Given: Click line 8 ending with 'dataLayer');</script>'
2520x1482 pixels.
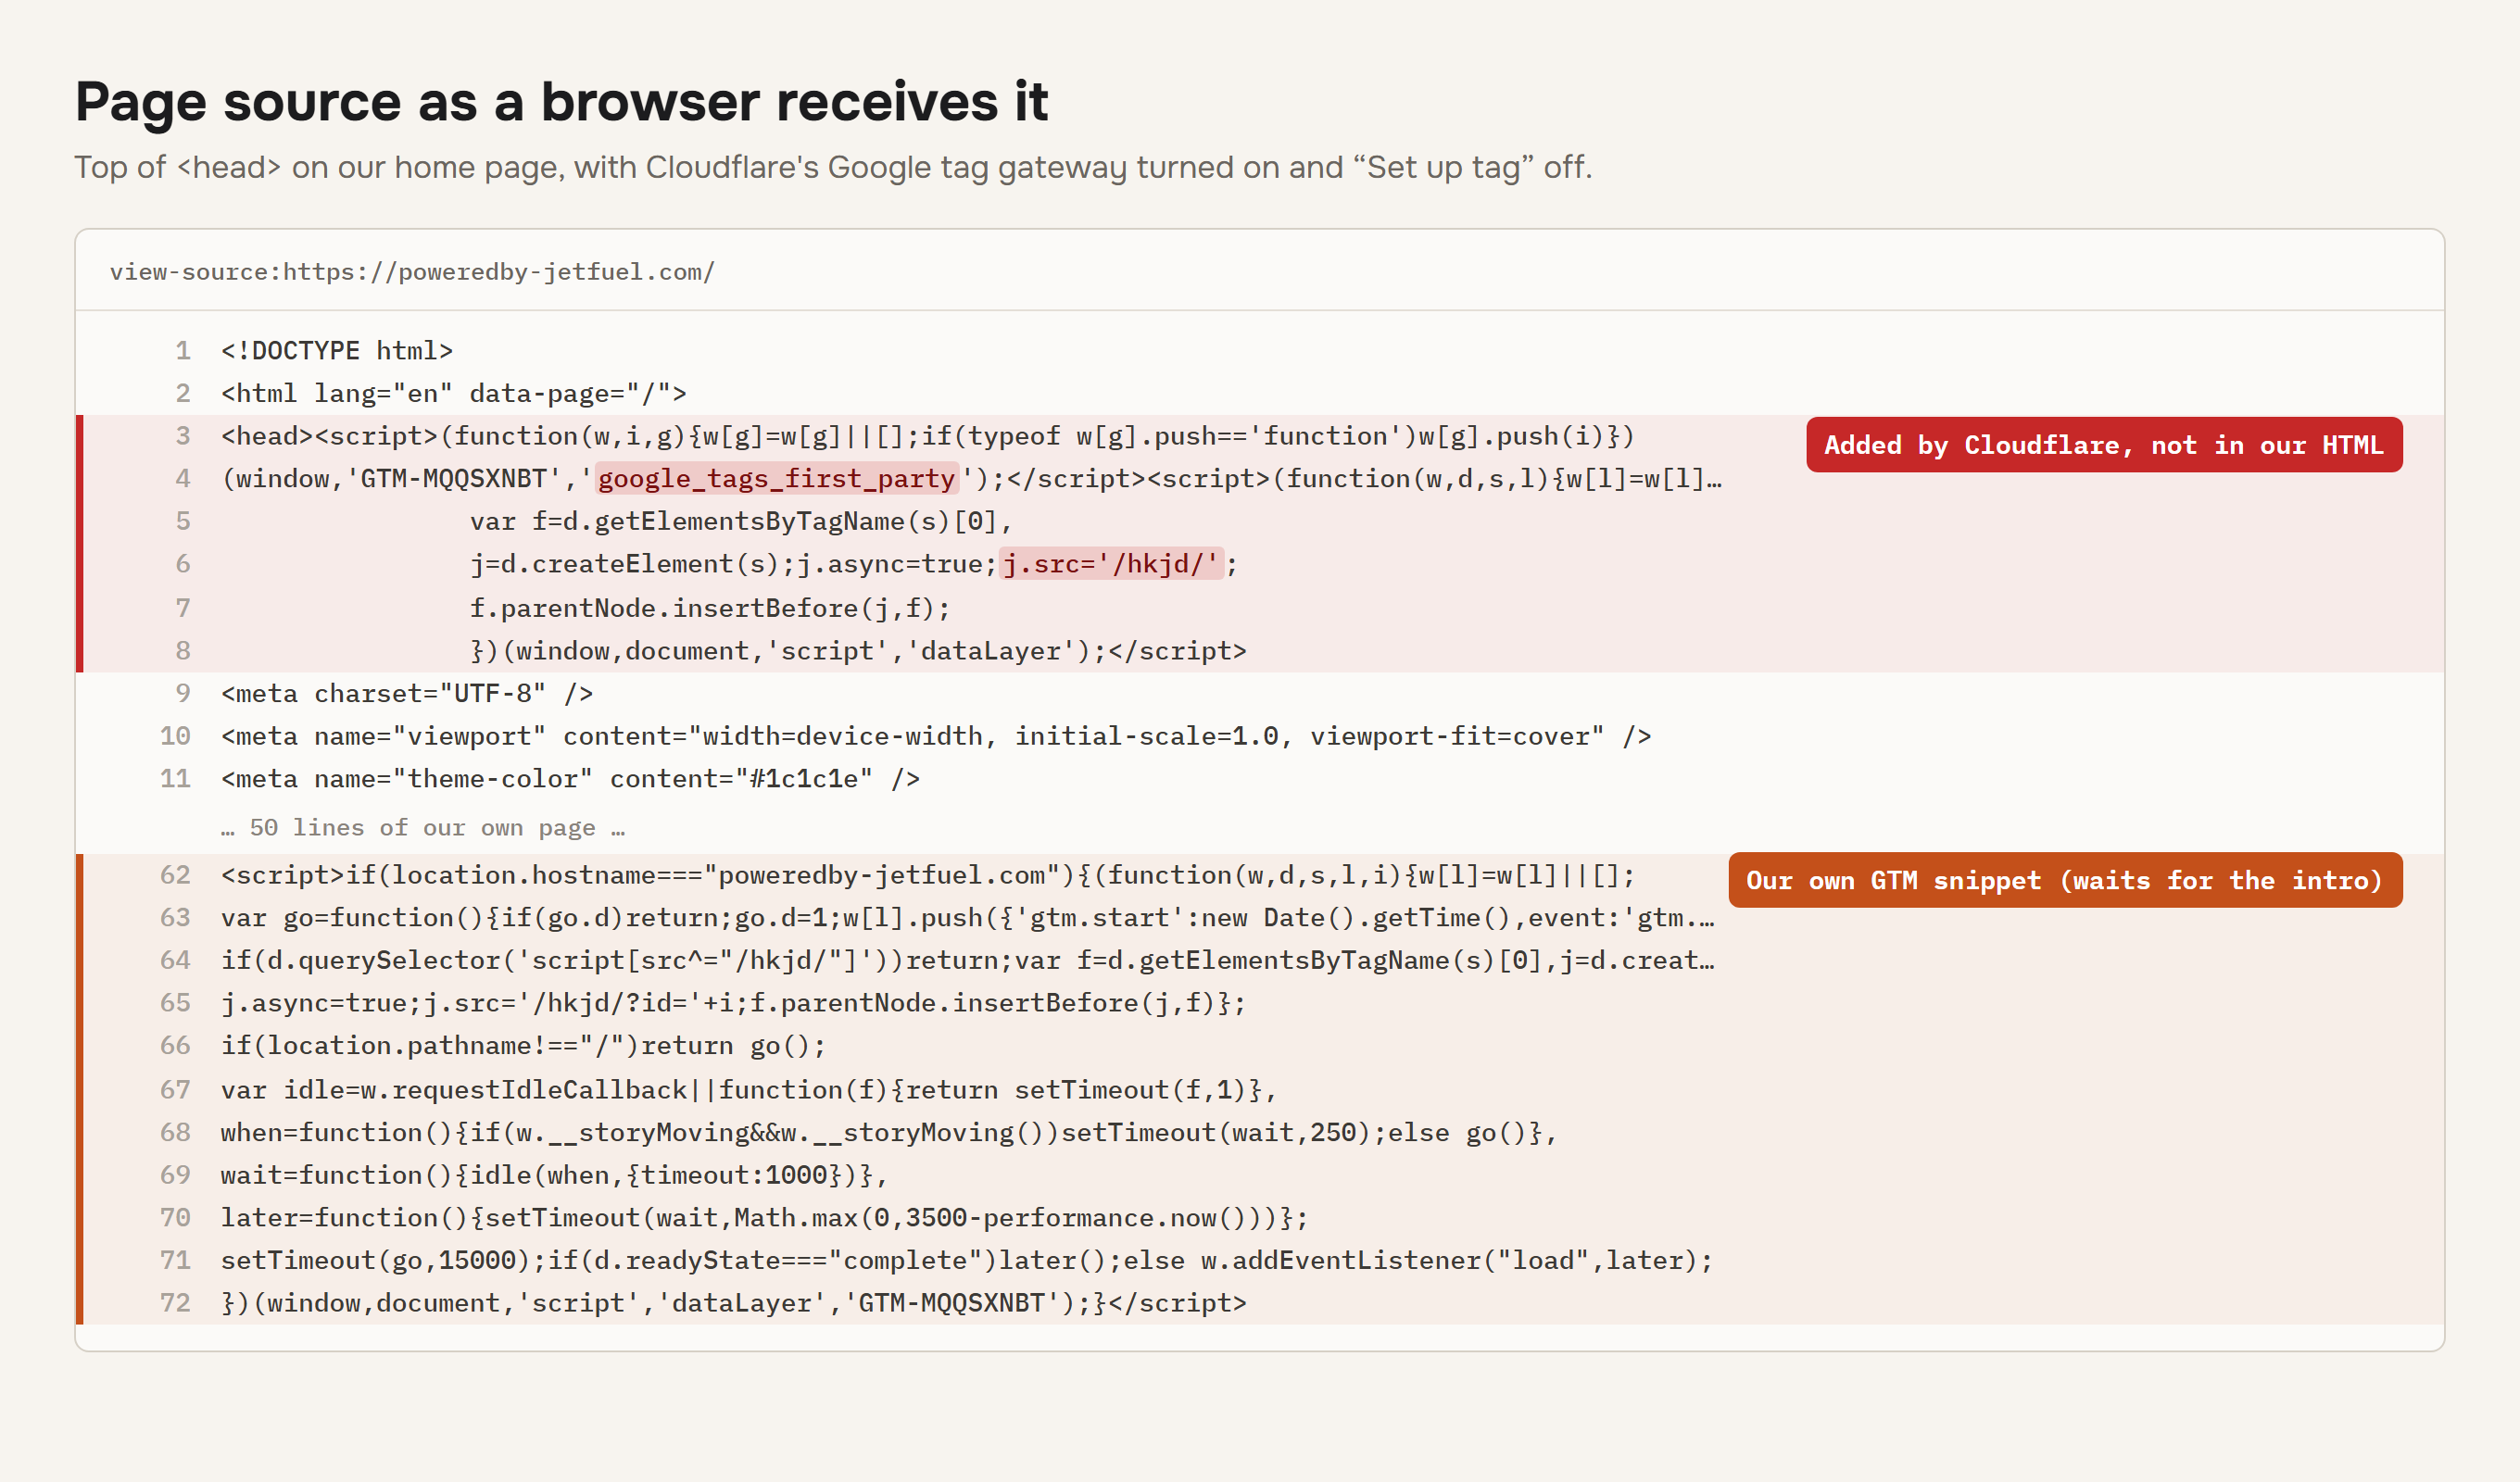Looking at the screenshot, I should coord(858,651).
